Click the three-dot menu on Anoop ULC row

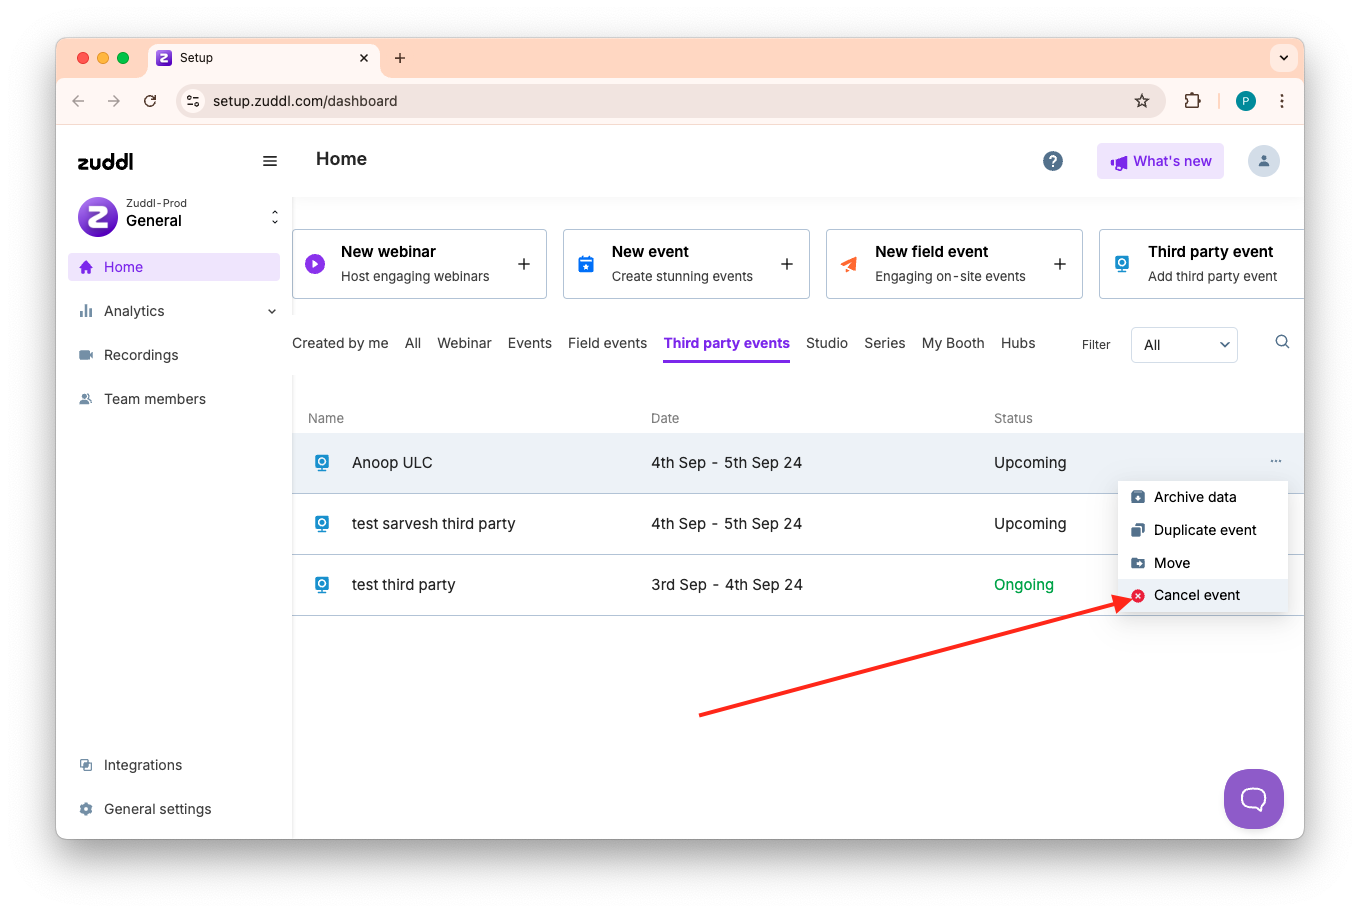point(1275,461)
